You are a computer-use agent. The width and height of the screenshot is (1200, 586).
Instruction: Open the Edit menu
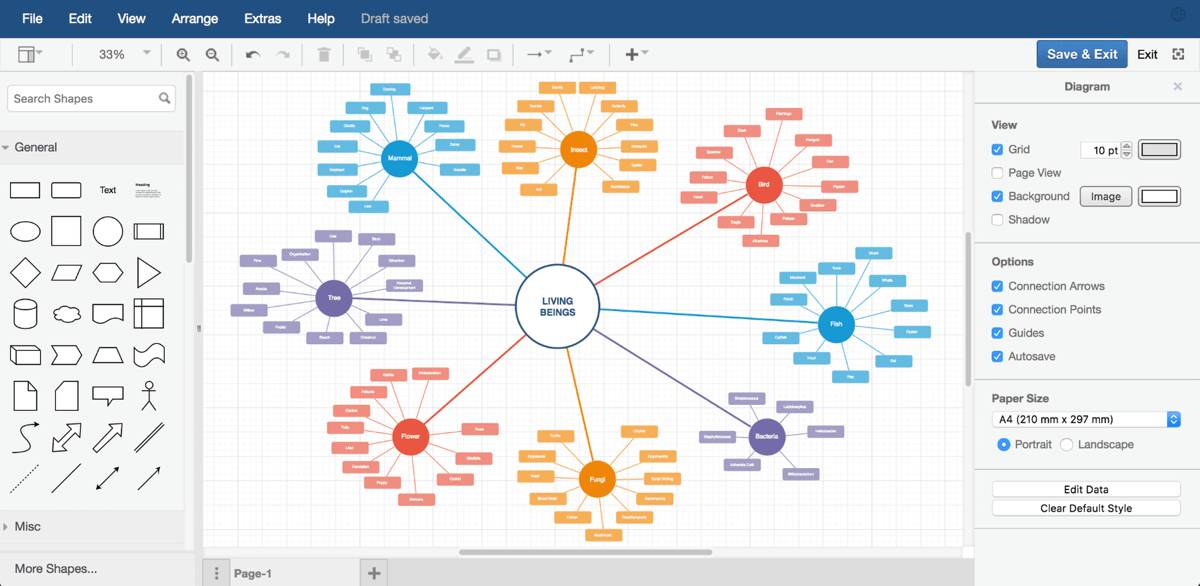pos(80,19)
